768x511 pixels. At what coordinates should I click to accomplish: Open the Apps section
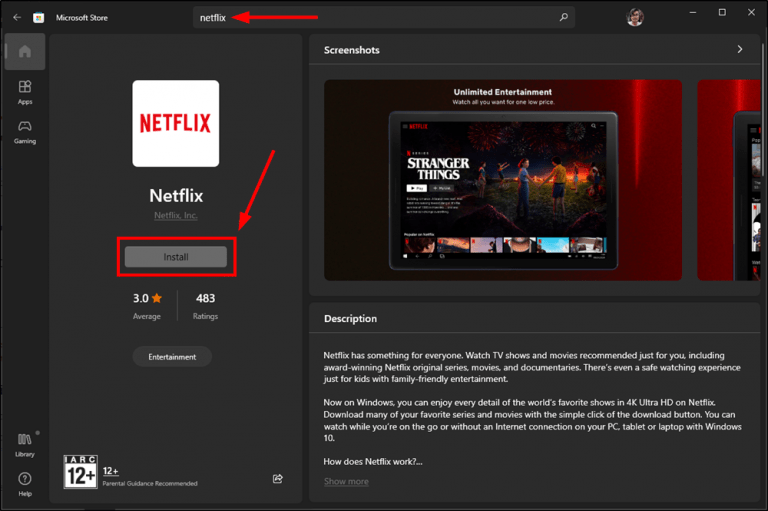25,93
